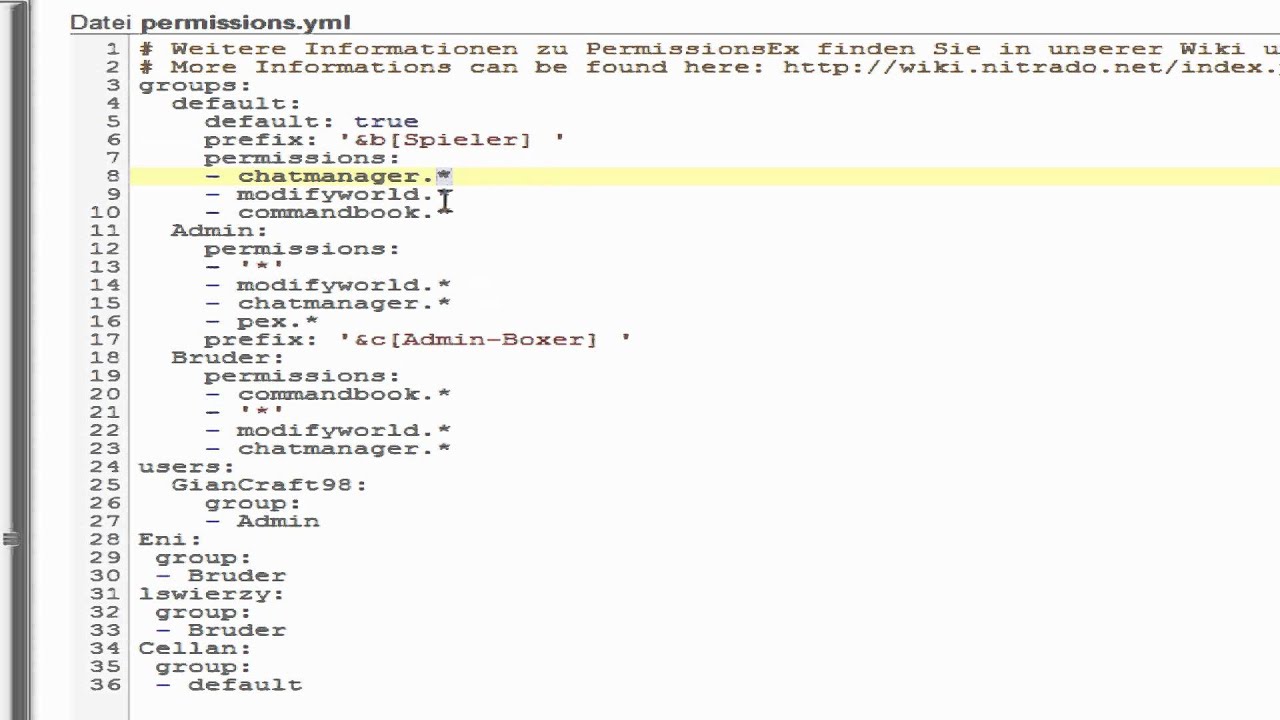The width and height of the screenshot is (1280, 720).
Task: Click the permissions.yml file name header
Action: pos(245,22)
